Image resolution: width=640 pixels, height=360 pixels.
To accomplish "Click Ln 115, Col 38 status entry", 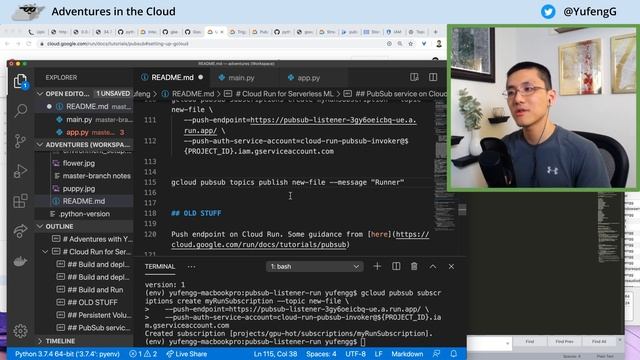I will tap(276, 354).
